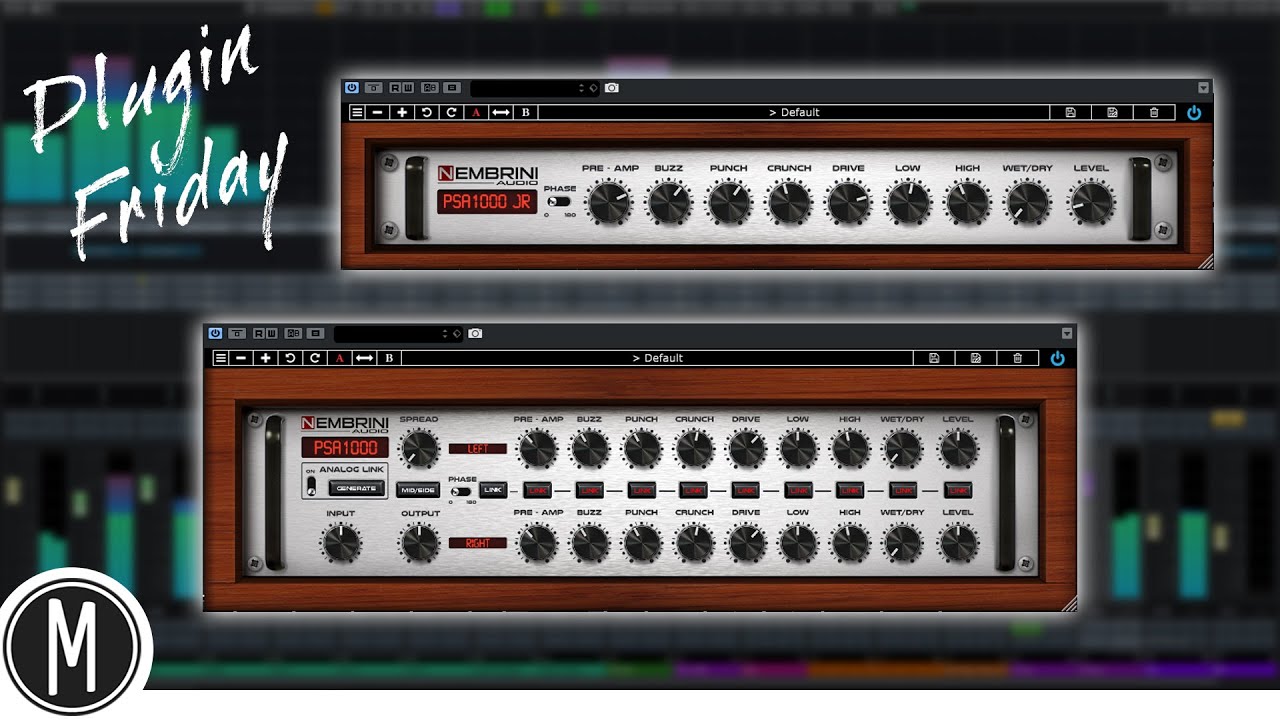Click the GENERATE button under Analog Link
The height and width of the screenshot is (720, 1280).
click(356, 488)
